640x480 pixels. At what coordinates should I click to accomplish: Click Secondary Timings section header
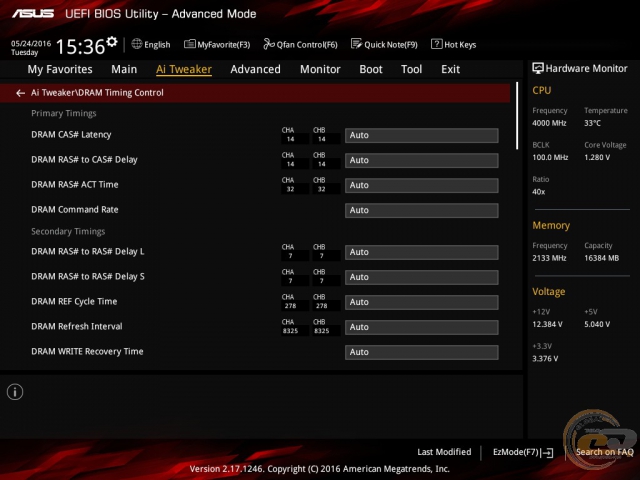[x=68, y=231]
